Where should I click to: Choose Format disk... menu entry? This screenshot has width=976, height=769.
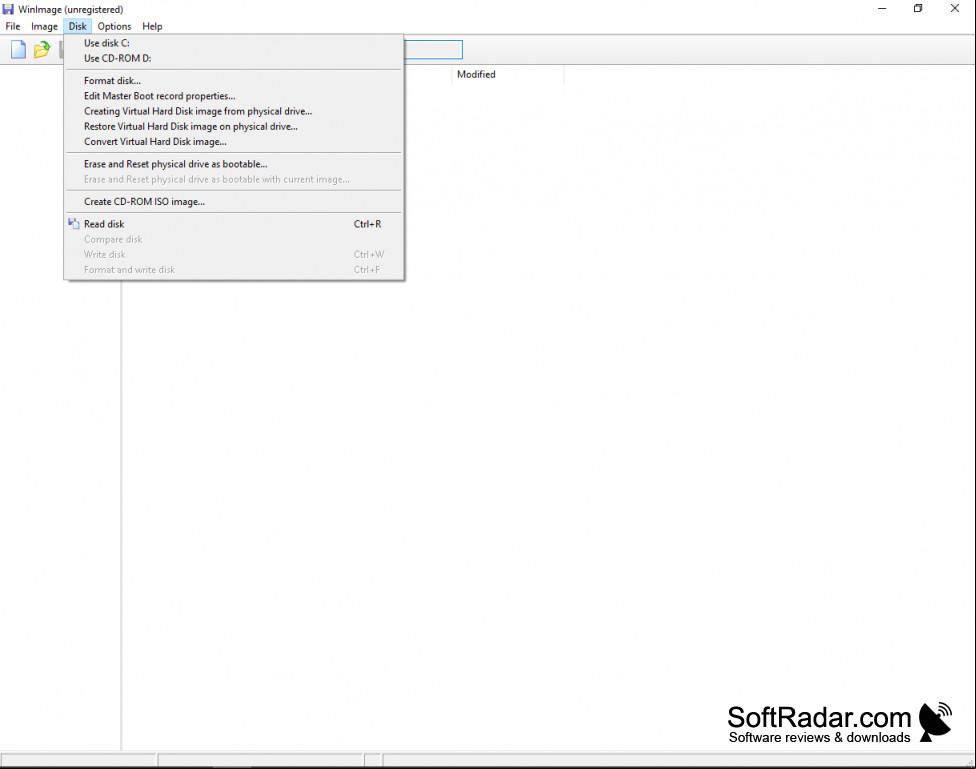tap(234, 80)
